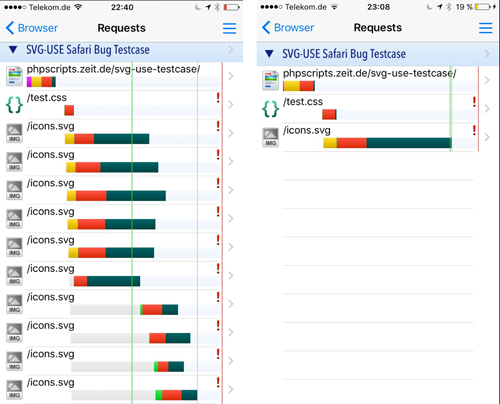This screenshot has height=404, width=500.
Task: Open chevron of /test.css row, 22:40 screen
Action: tap(231, 105)
